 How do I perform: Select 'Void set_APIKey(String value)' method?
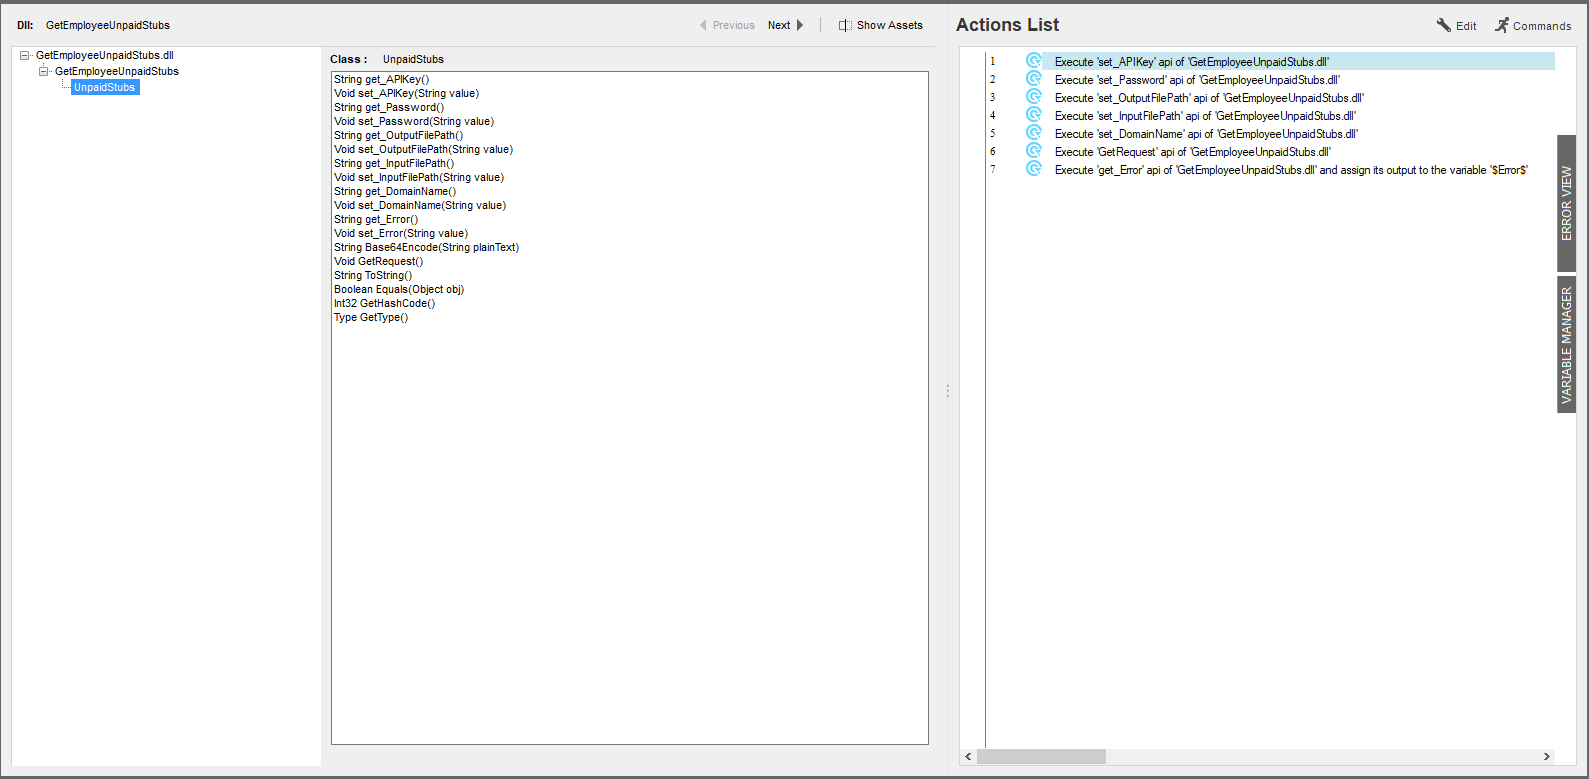coord(407,94)
